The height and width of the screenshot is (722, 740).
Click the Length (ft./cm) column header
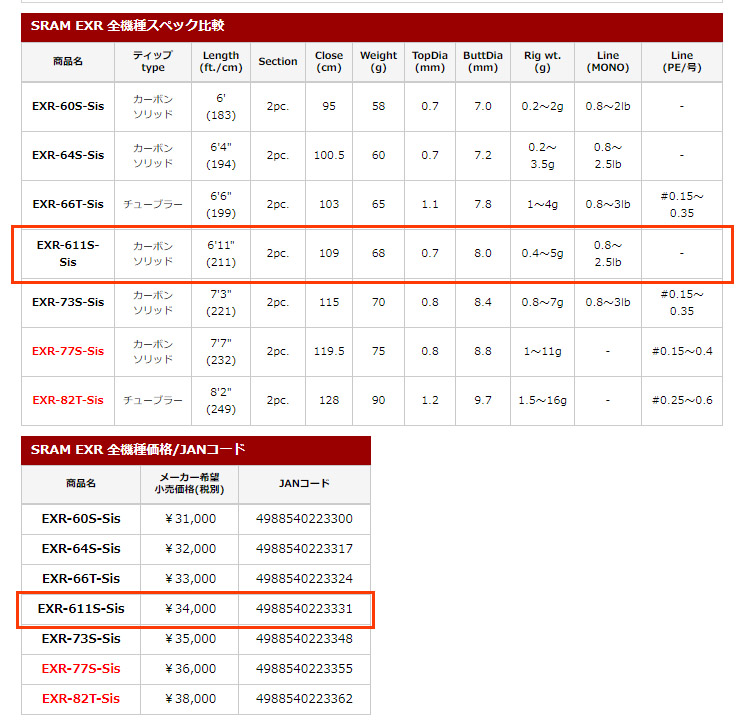point(221,61)
